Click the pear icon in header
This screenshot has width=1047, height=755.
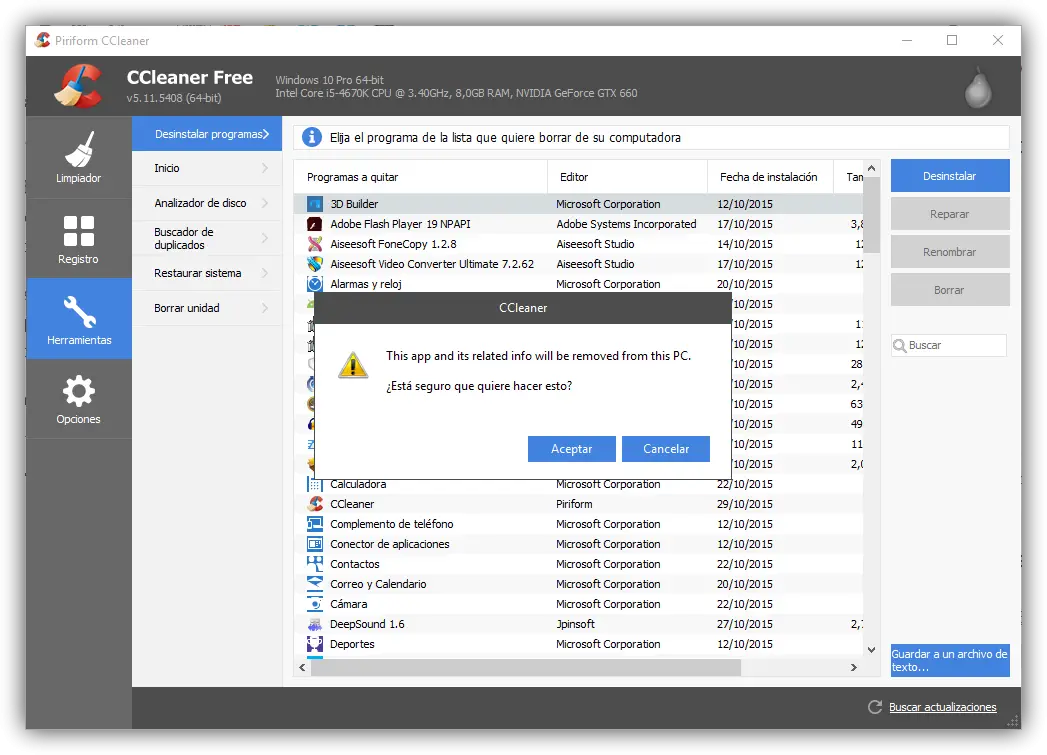(978, 87)
